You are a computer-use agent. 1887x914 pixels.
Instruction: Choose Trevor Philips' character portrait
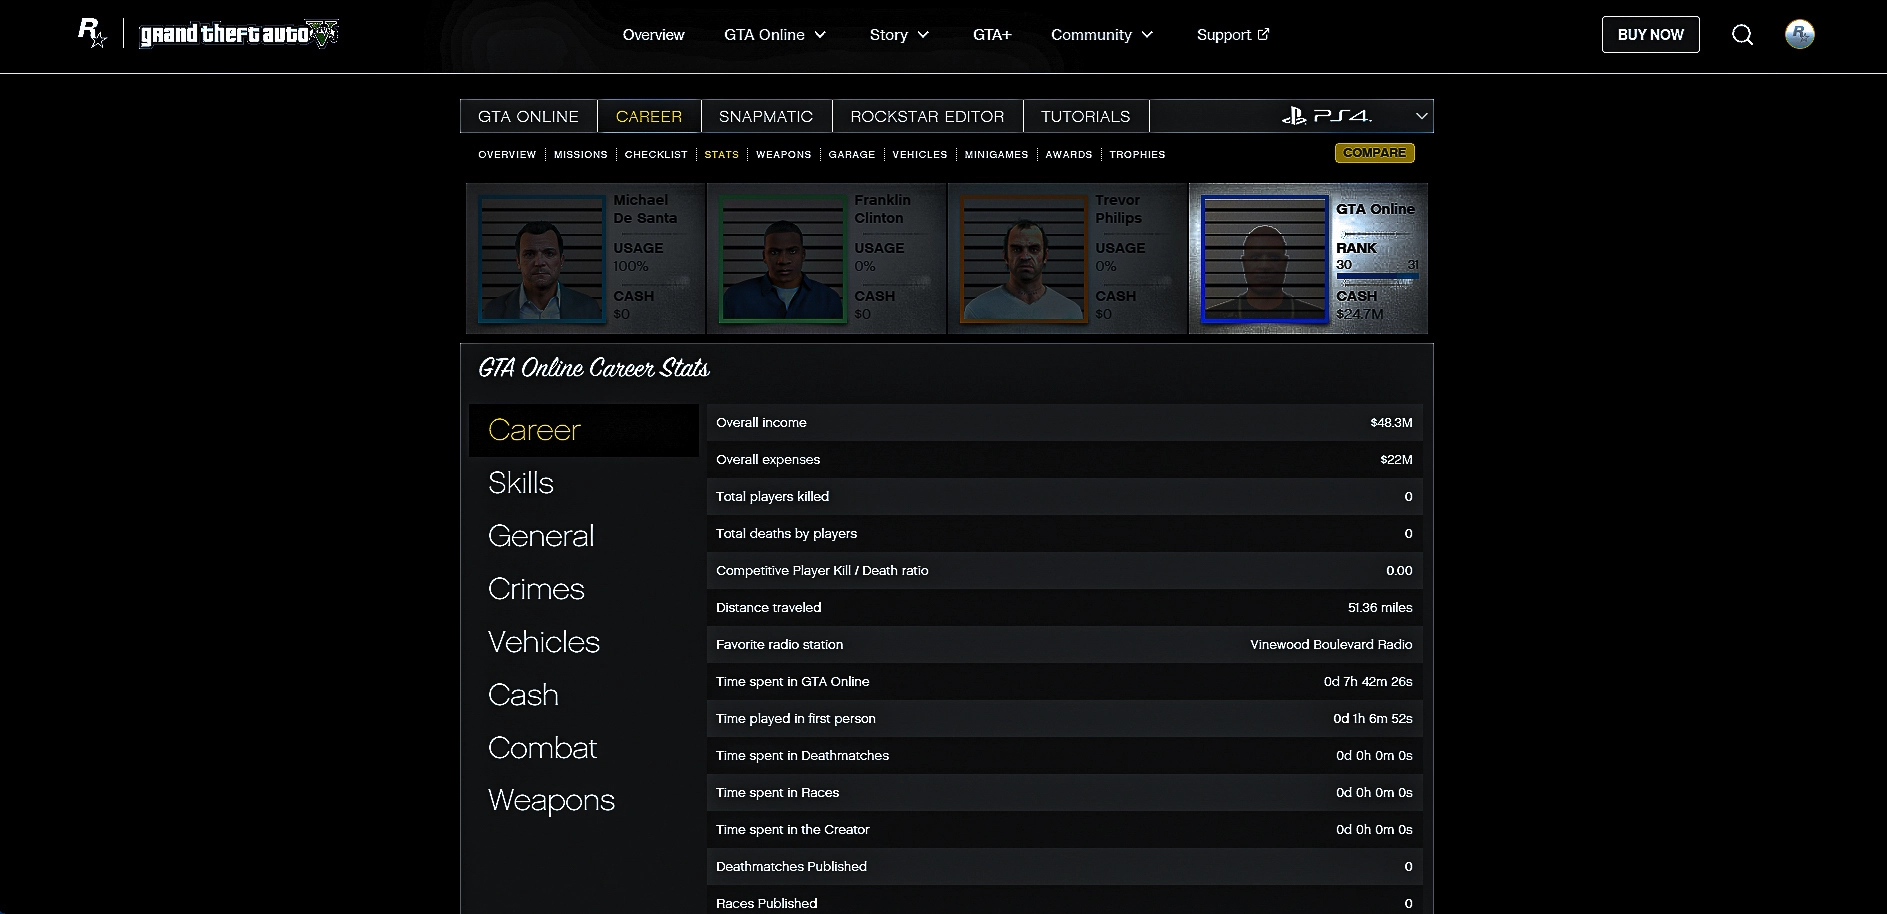tap(1022, 259)
